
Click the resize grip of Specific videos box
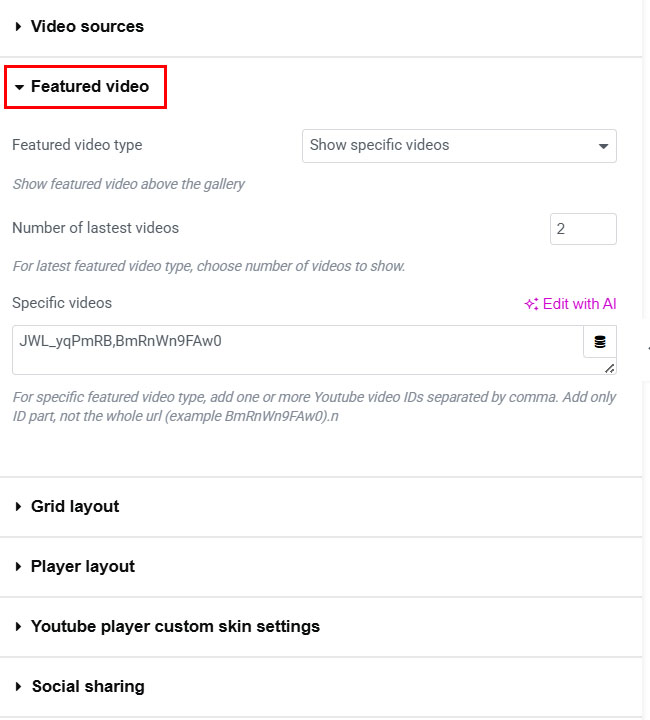click(609, 368)
